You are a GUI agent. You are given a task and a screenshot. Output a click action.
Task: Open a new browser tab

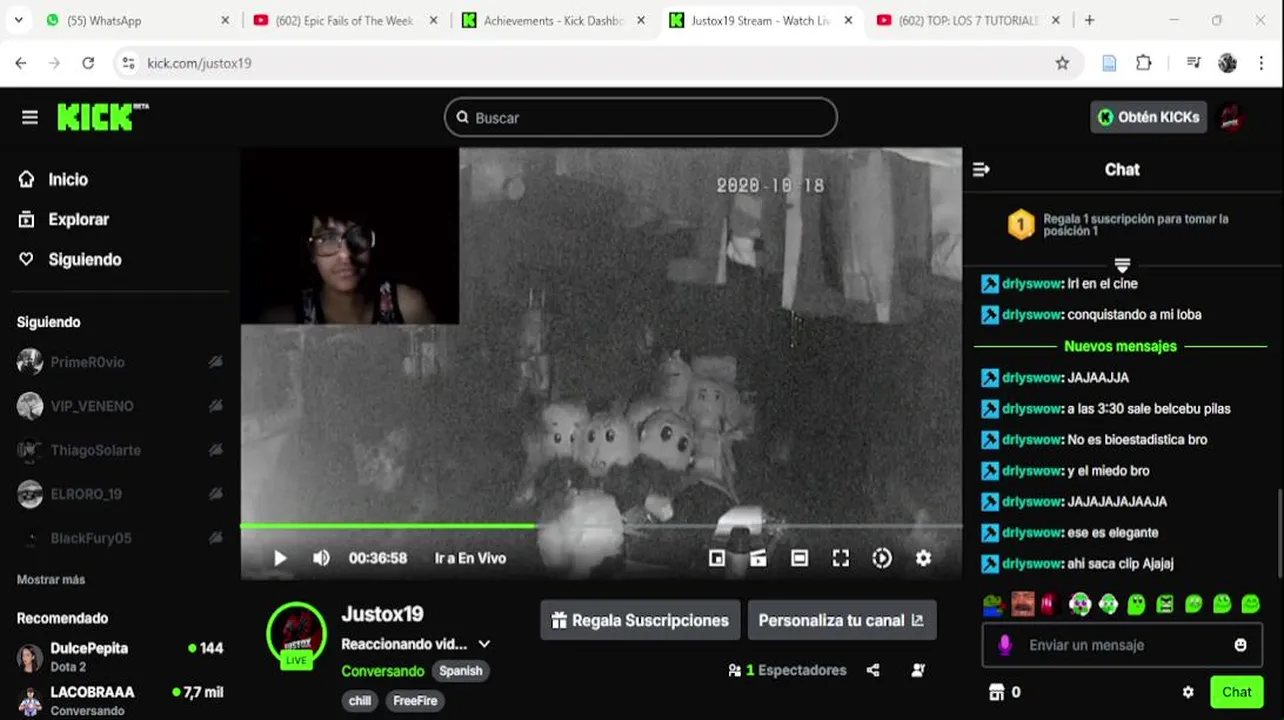tap(1089, 20)
